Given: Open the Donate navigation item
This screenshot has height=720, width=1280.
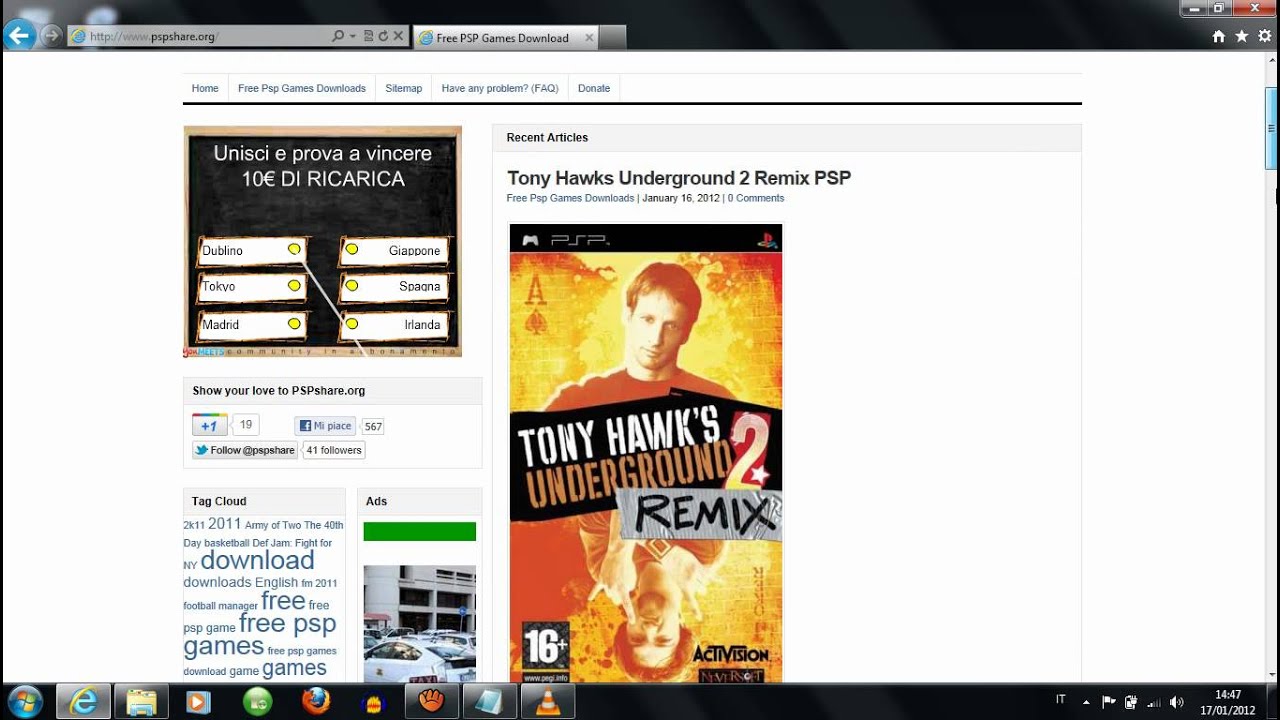Looking at the screenshot, I should (x=594, y=88).
